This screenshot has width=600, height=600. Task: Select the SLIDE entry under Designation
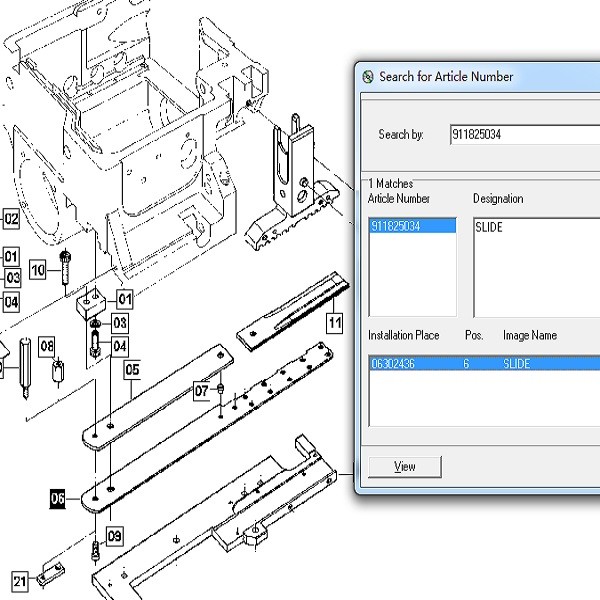click(489, 227)
